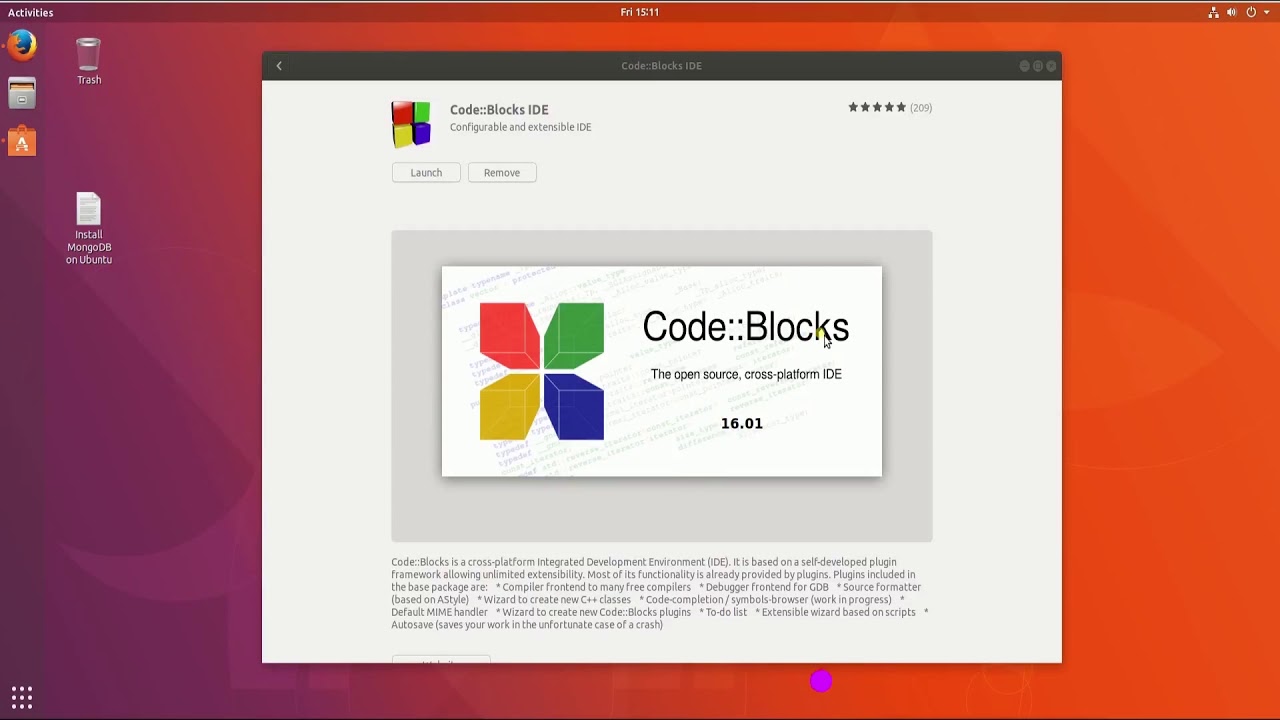Click 'Configurable and extensible IDE' subtitle
The height and width of the screenshot is (720, 1280).
point(520,128)
